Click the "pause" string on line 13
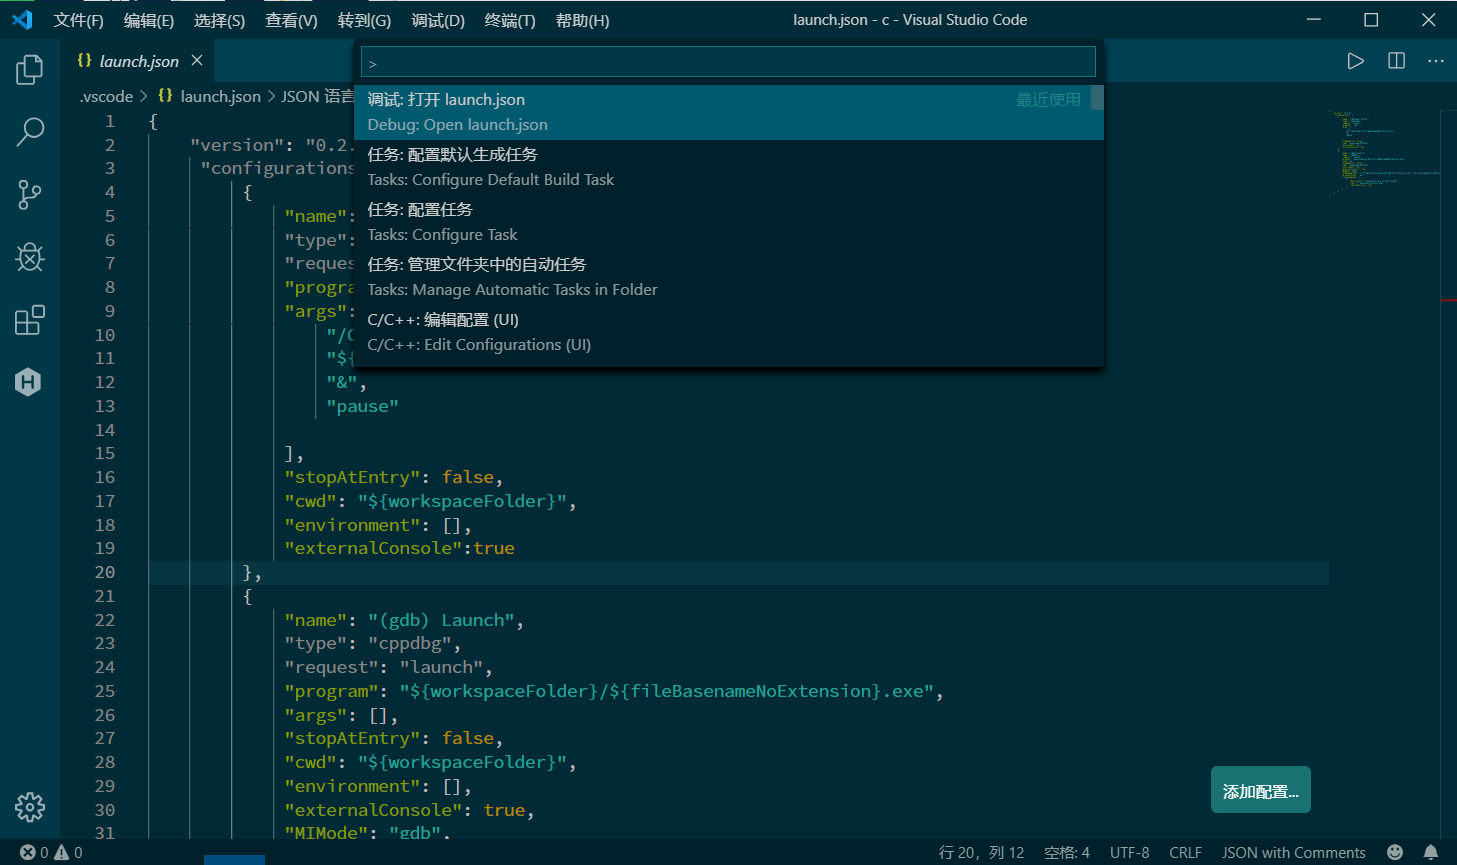This screenshot has width=1457, height=865. pyautogui.click(x=362, y=406)
